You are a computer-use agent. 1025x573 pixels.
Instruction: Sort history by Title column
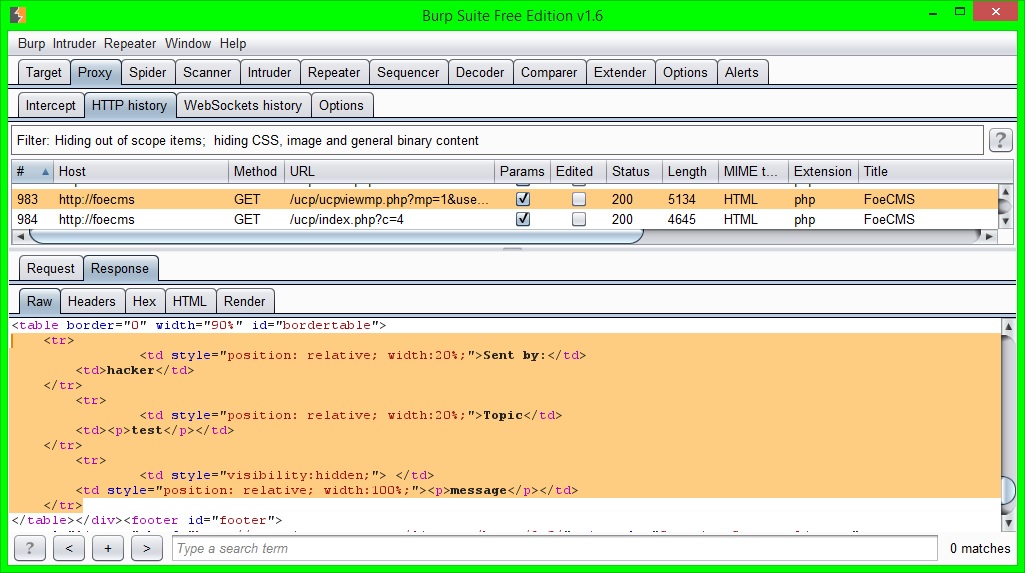tap(928, 172)
